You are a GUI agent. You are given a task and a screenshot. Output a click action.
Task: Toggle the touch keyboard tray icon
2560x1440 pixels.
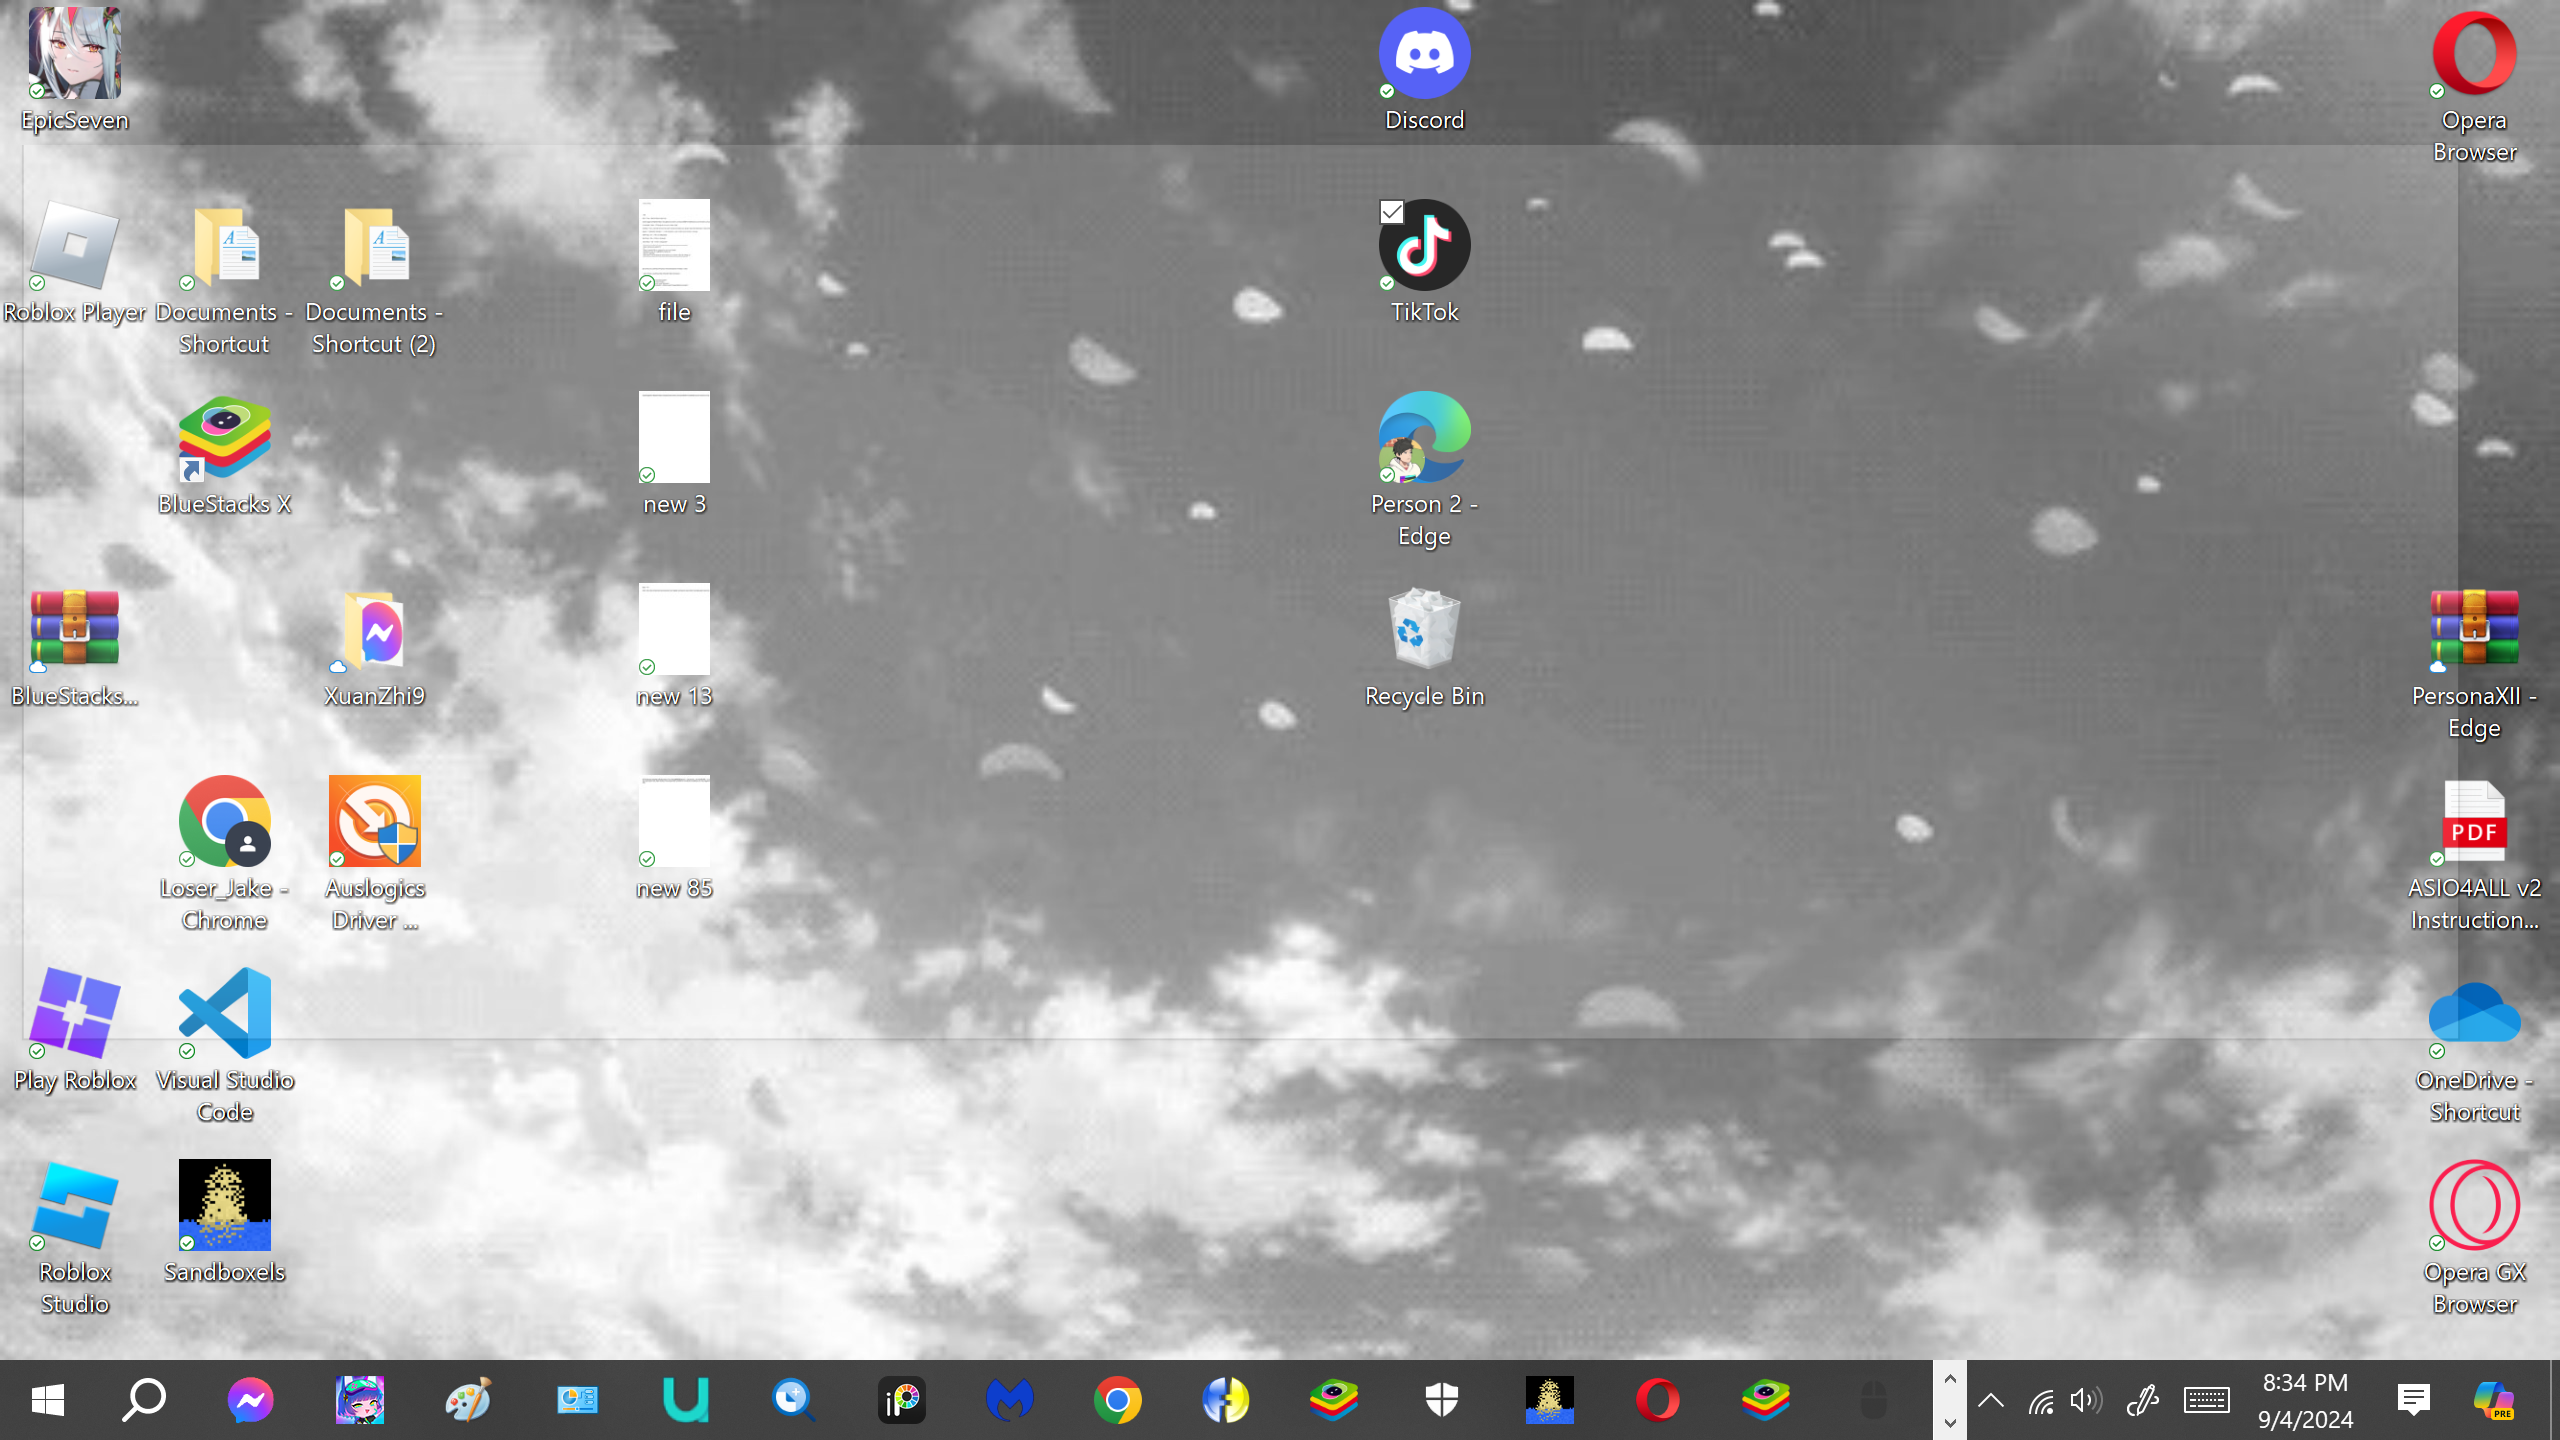[2206, 1400]
